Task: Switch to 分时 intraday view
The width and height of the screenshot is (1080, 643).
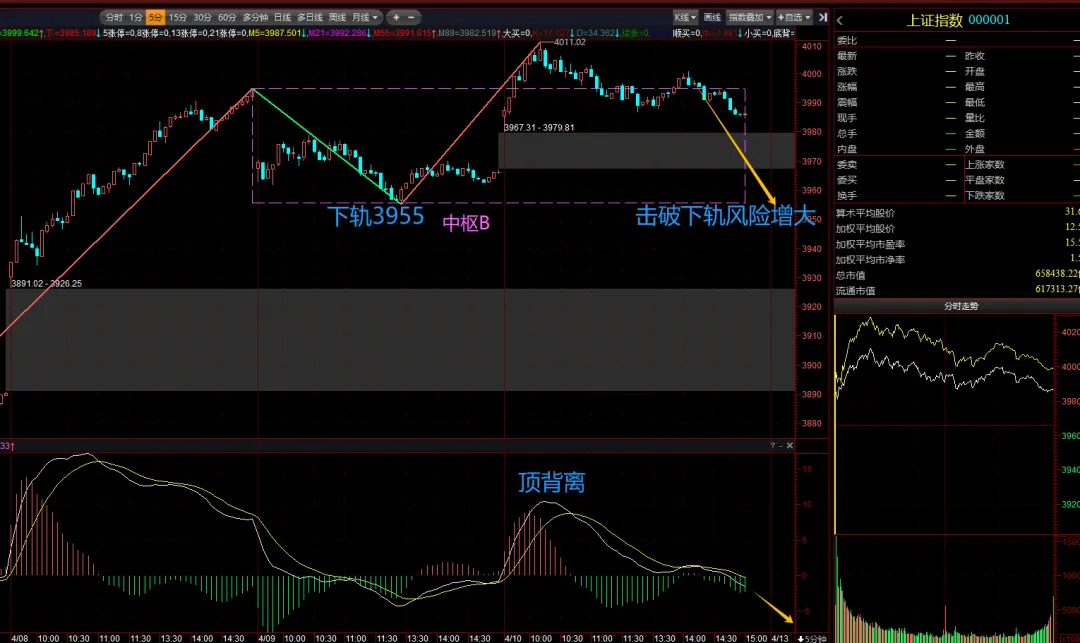Action: click(114, 17)
